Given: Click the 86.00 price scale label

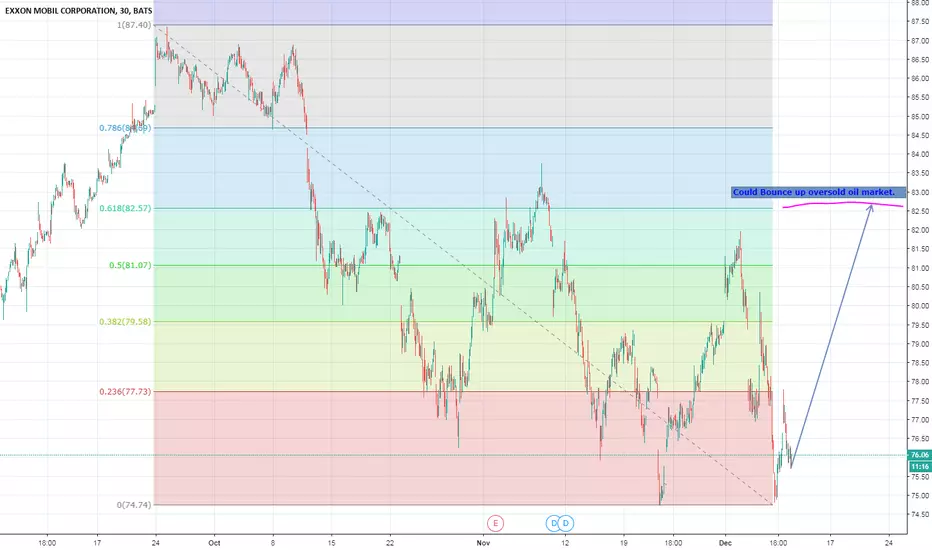Looking at the screenshot, I should pyautogui.click(x=920, y=78).
